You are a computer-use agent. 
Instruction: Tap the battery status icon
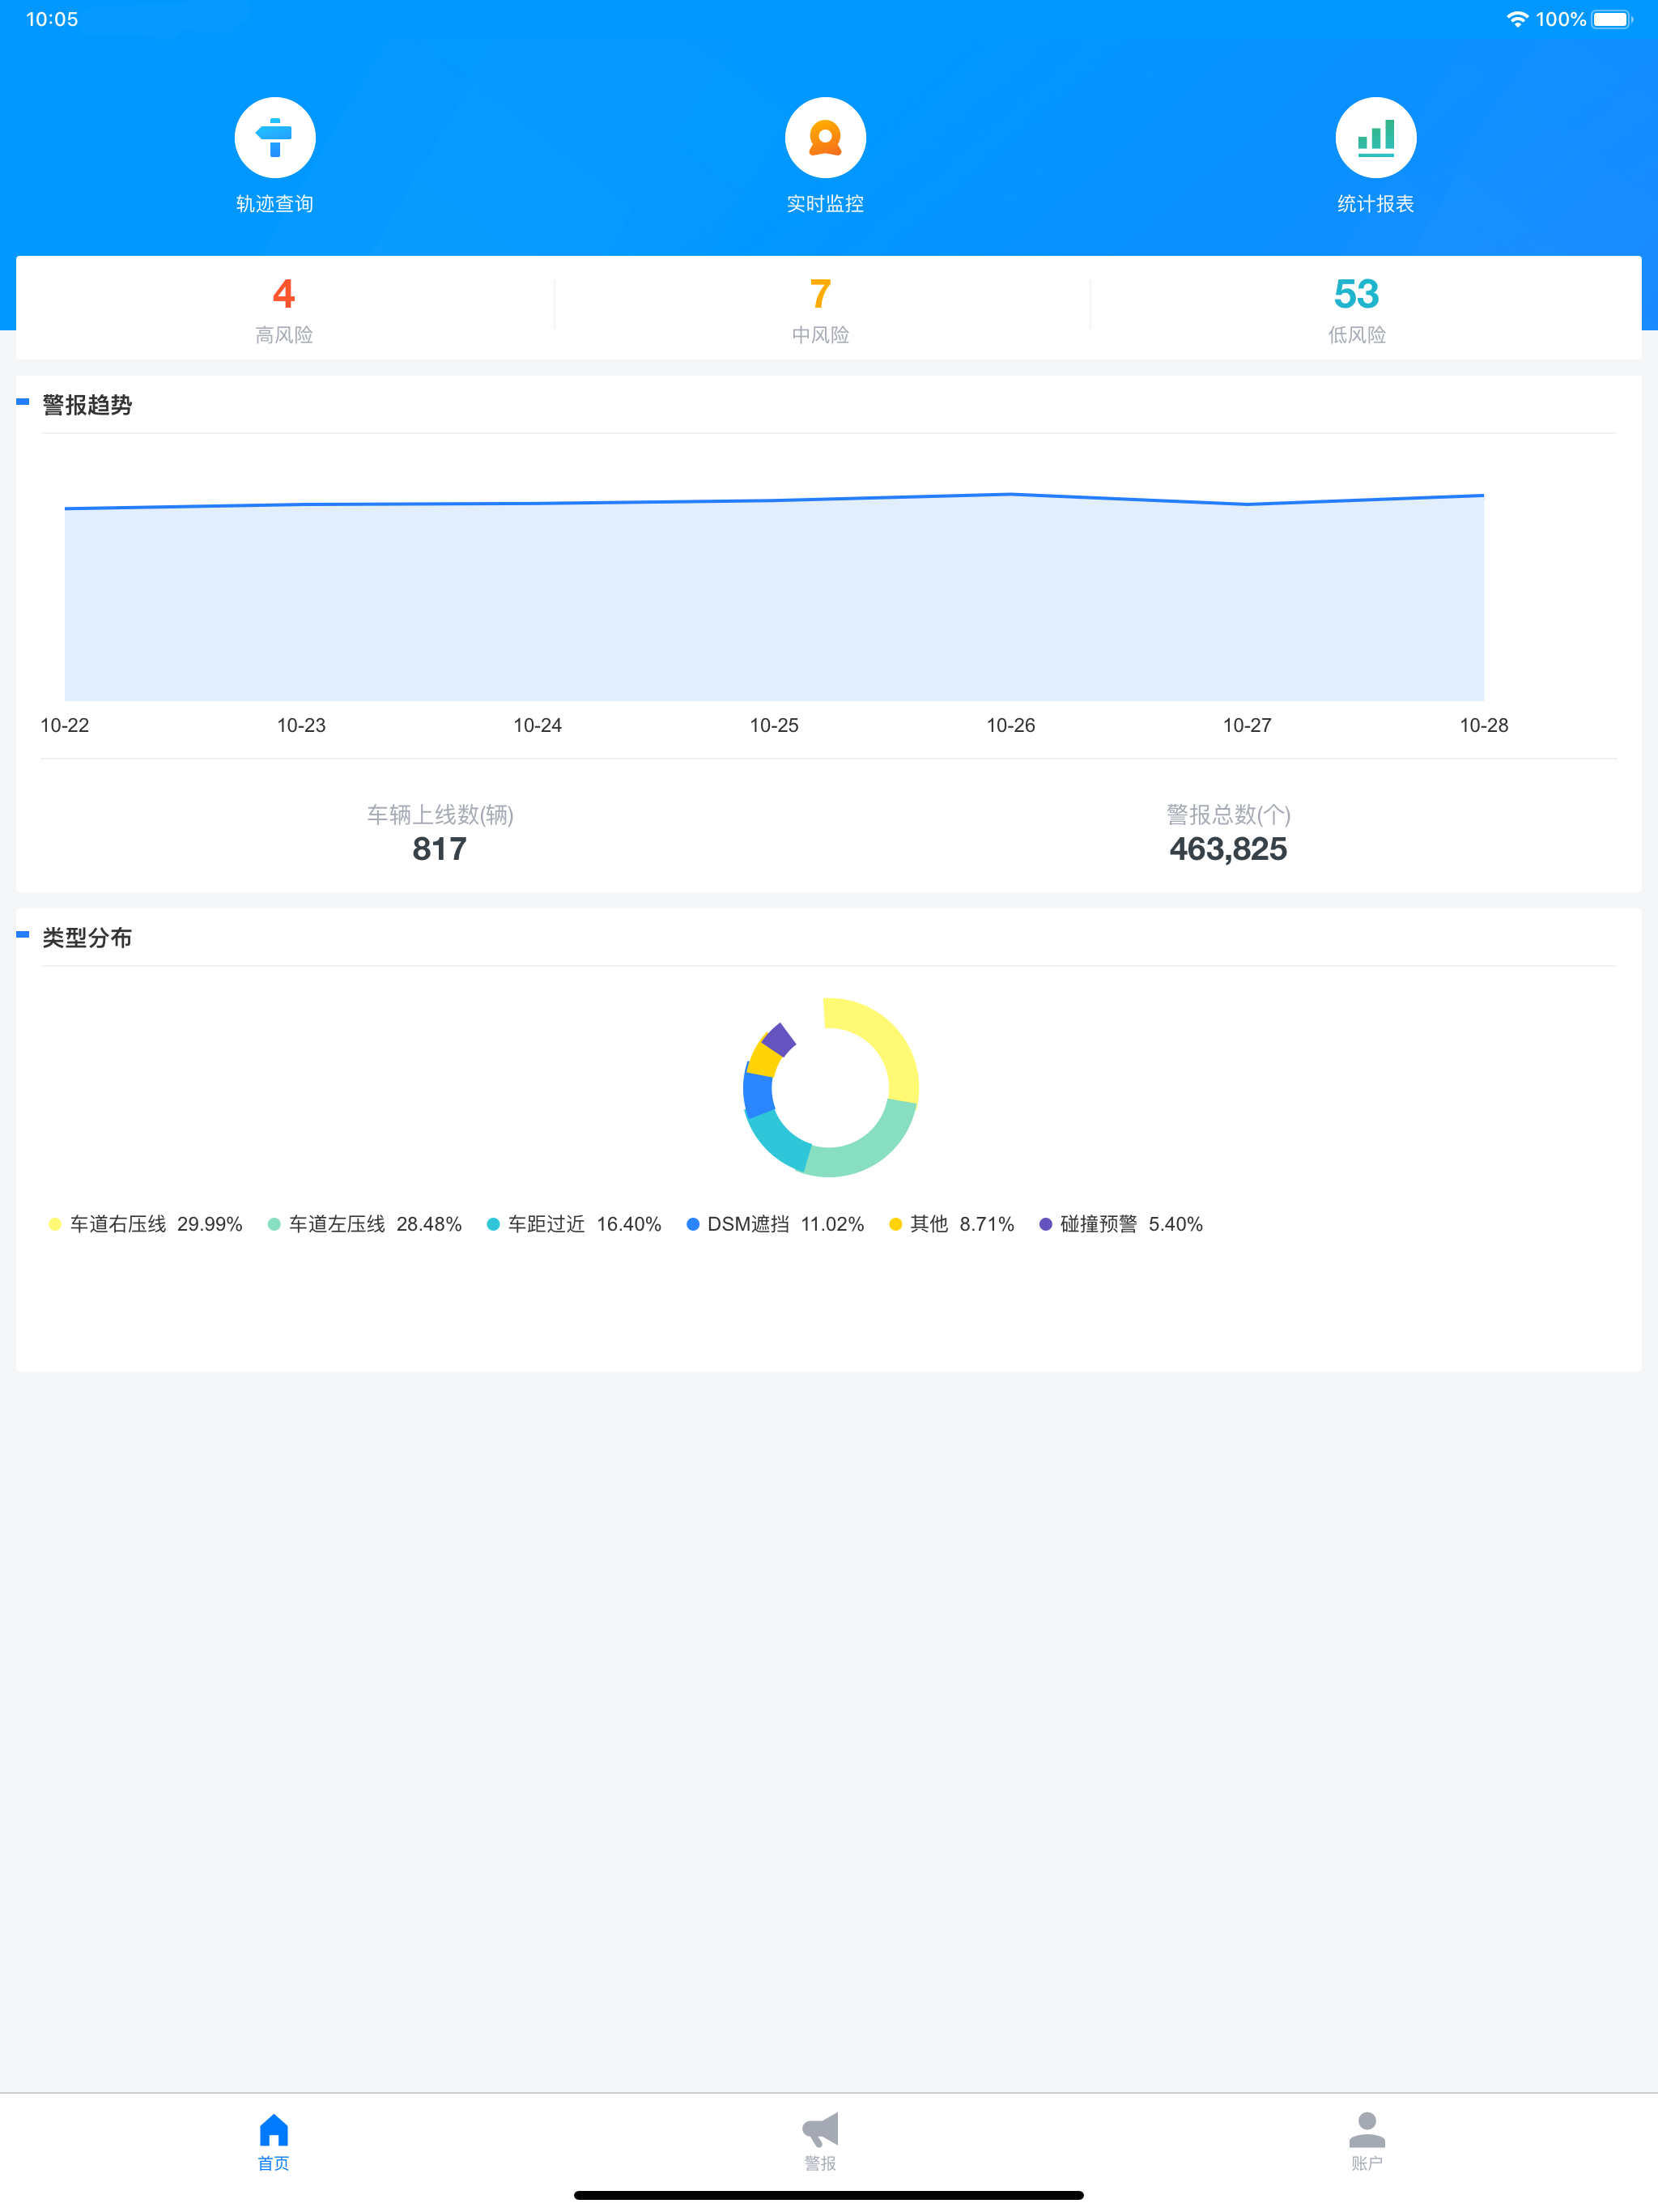1612,19
